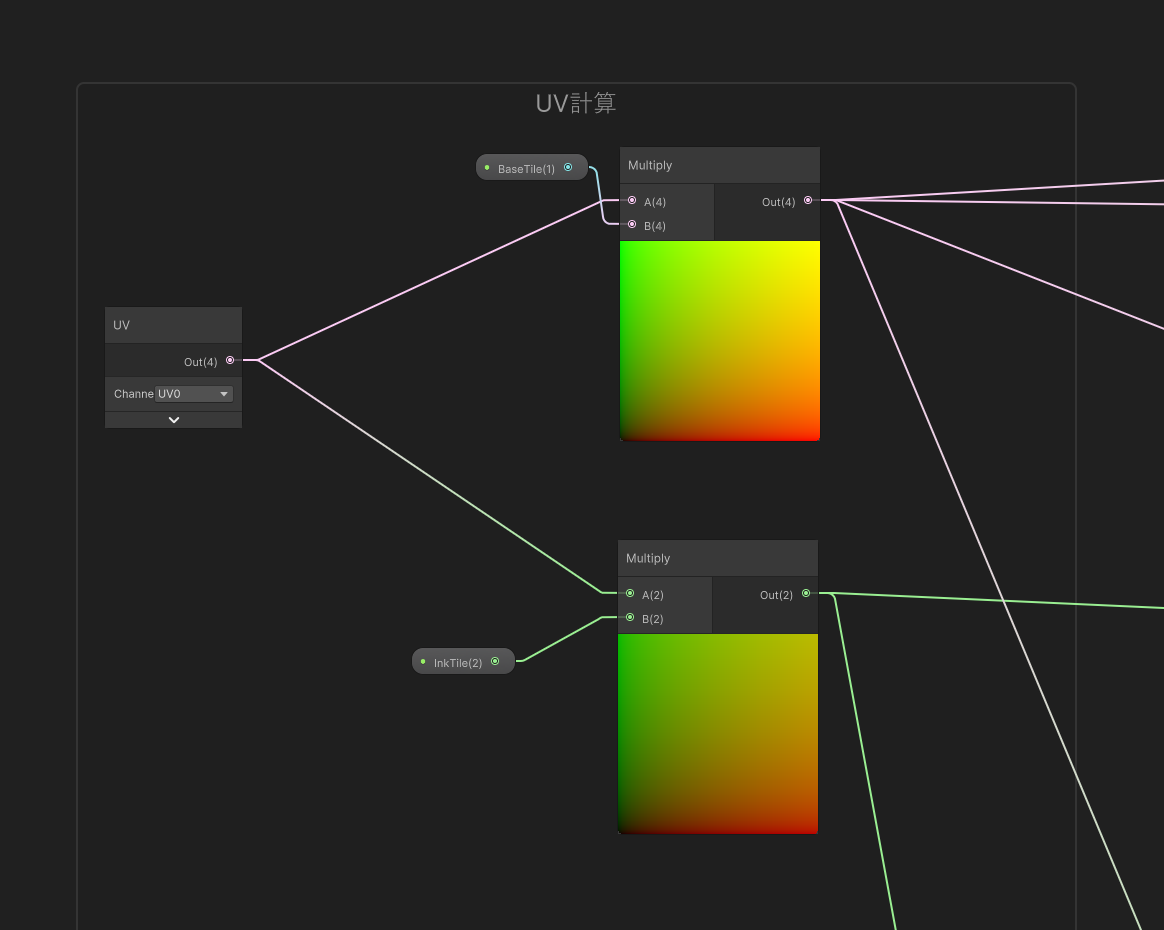This screenshot has width=1164, height=930.
Task: Click the A(4) input port on top Multiply
Action: tap(632, 201)
